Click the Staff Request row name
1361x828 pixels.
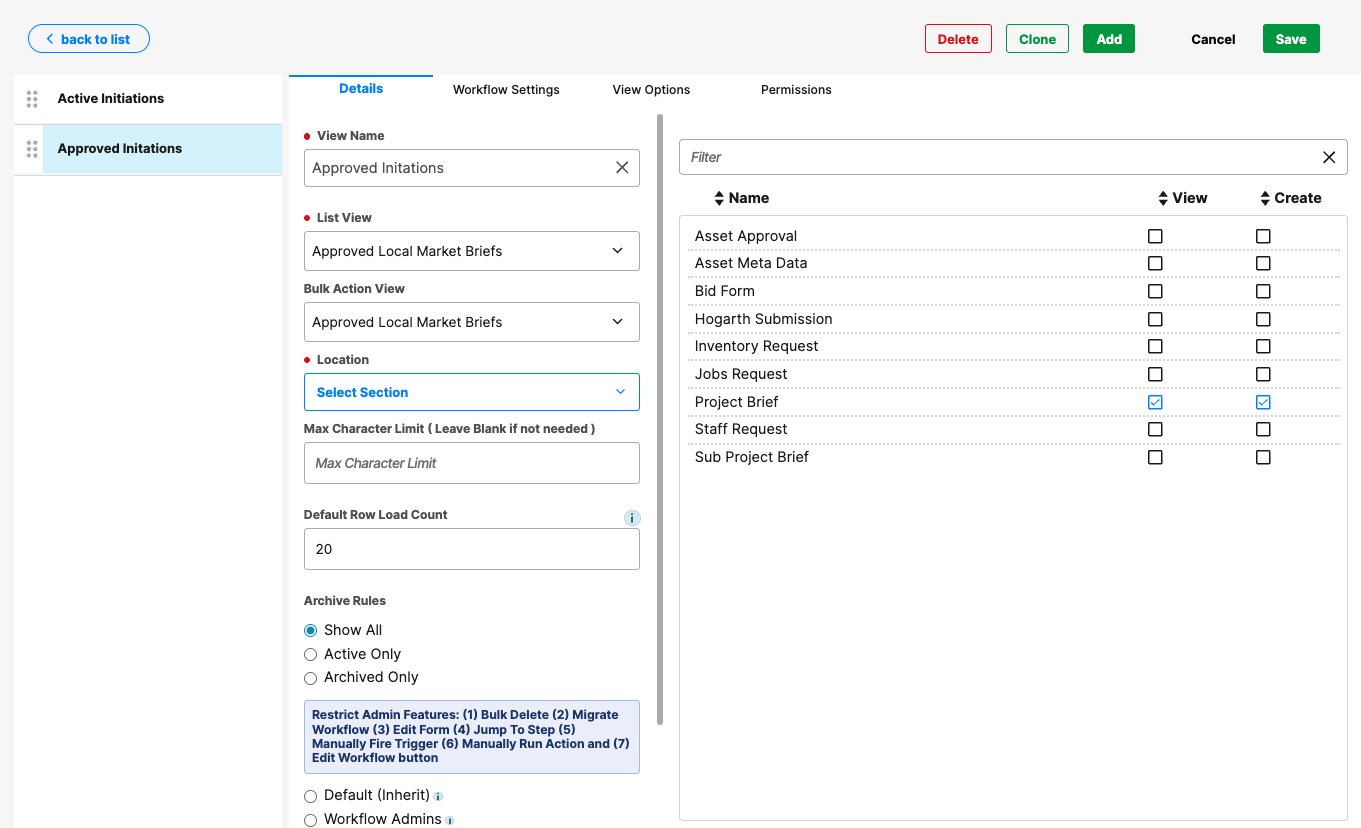pos(741,429)
